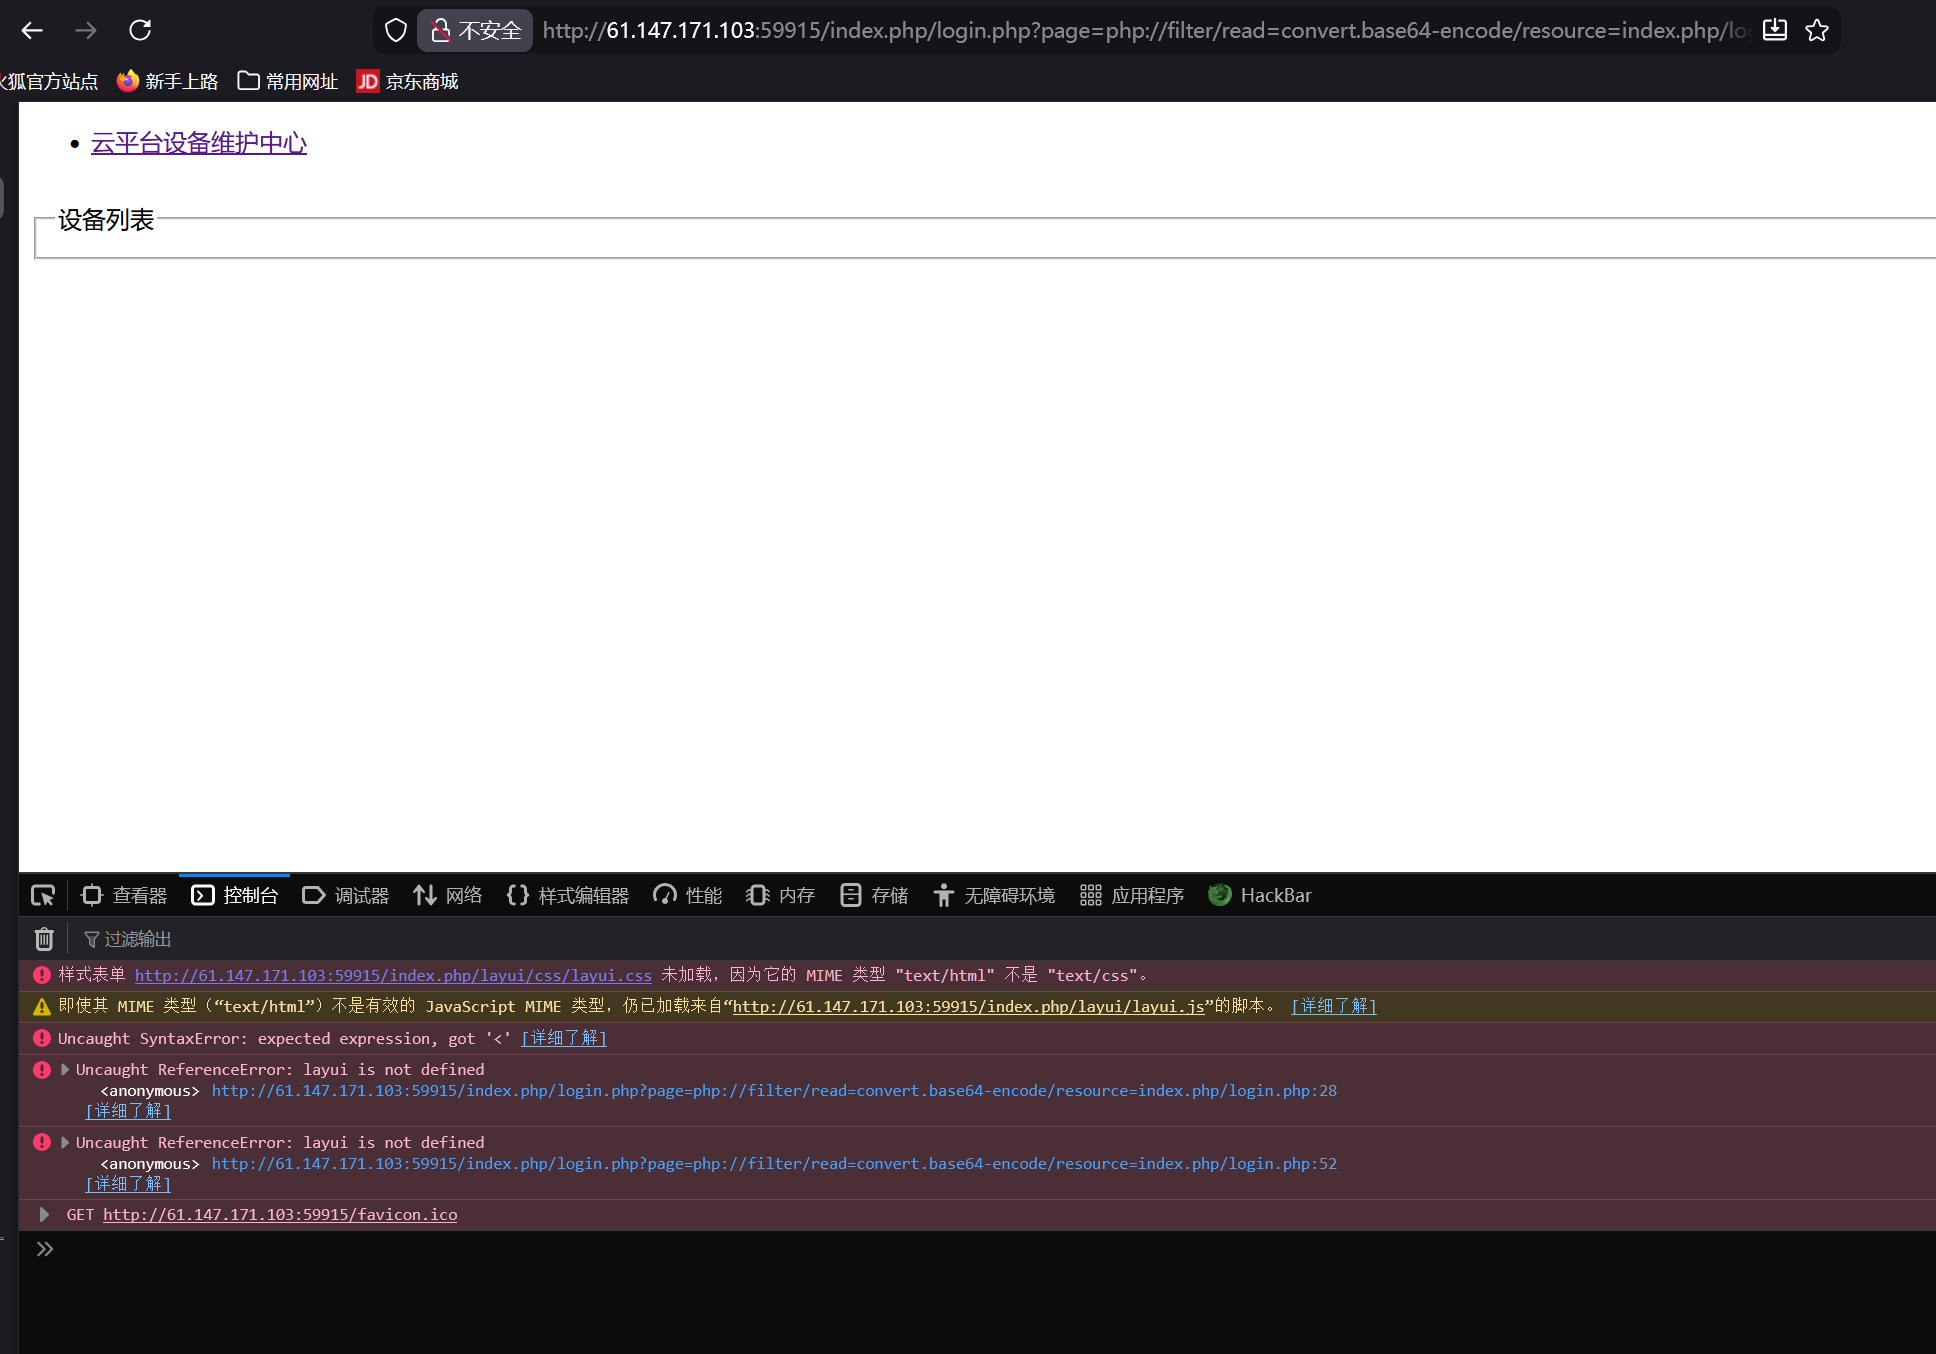The height and width of the screenshot is (1354, 1936).
Task: Click the download/save icon in the address bar
Action: click(1774, 30)
